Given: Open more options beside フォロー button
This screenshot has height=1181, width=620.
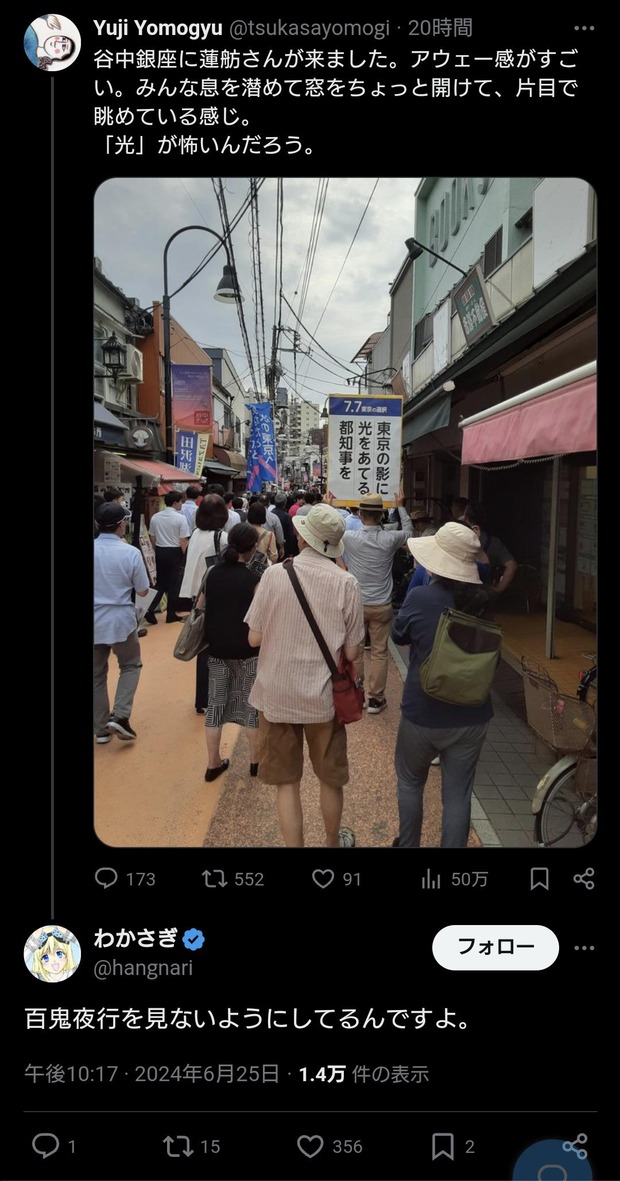Looking at the screenshot, I should [584, 948].
